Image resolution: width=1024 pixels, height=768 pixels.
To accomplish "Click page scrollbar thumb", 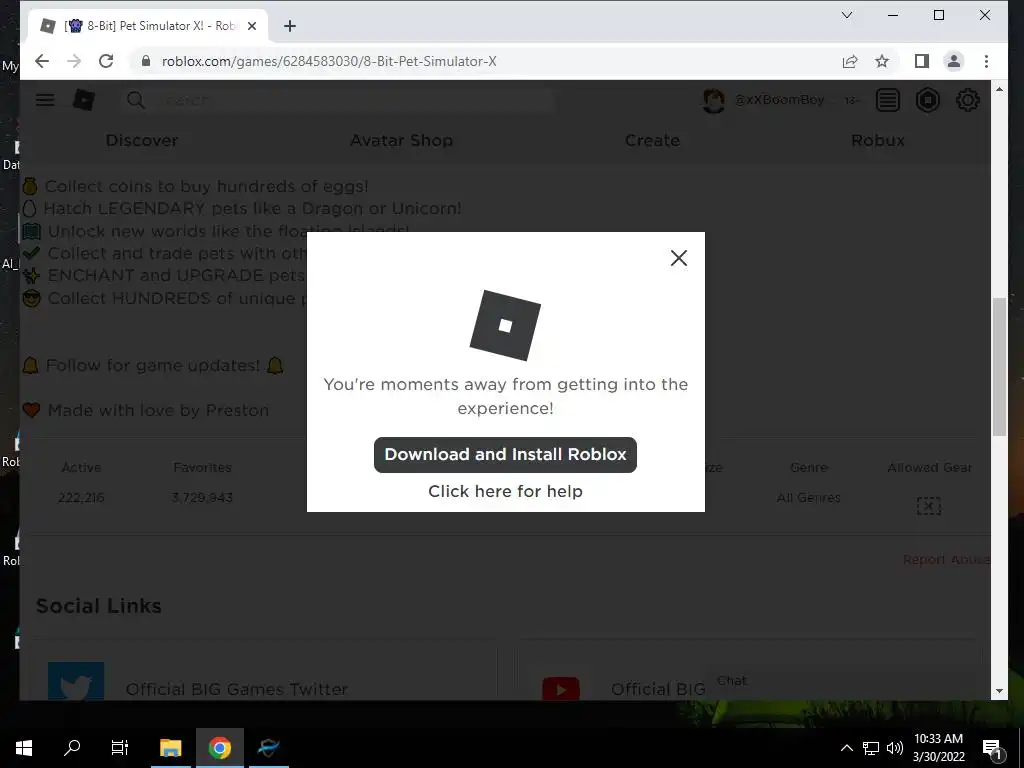I will click(999, 366).
